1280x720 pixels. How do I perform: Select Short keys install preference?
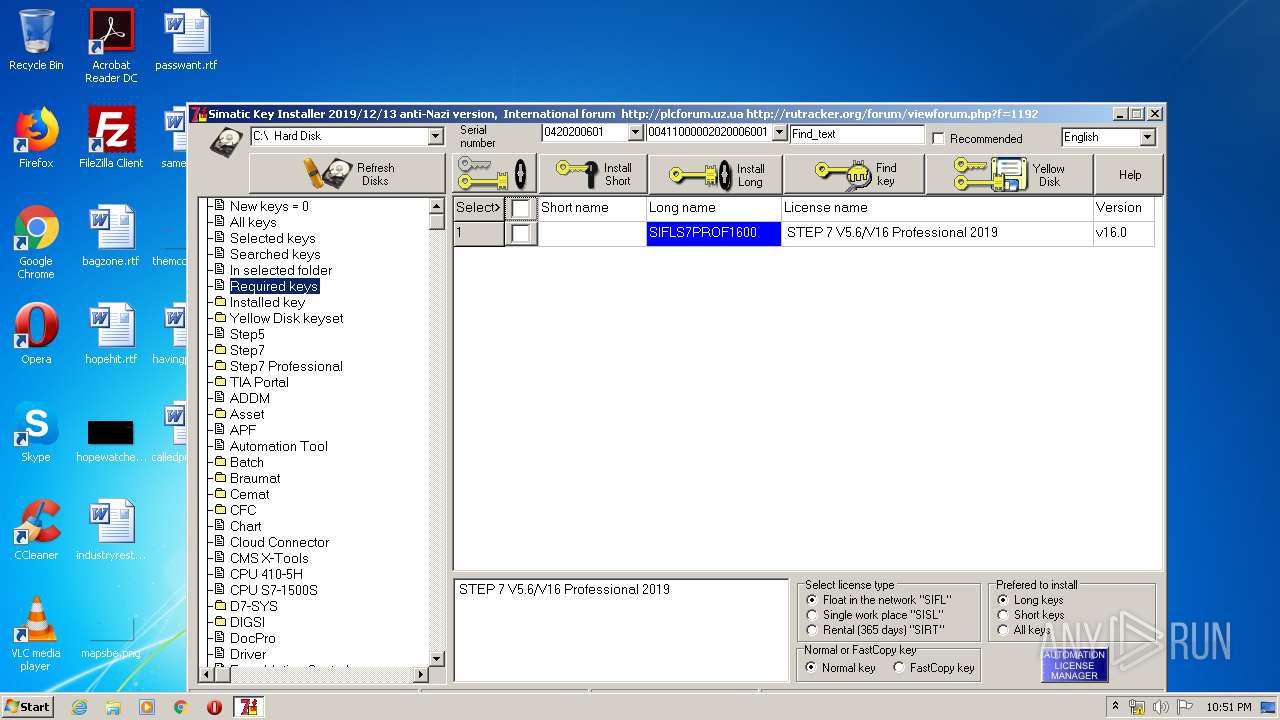[1003, 615]
